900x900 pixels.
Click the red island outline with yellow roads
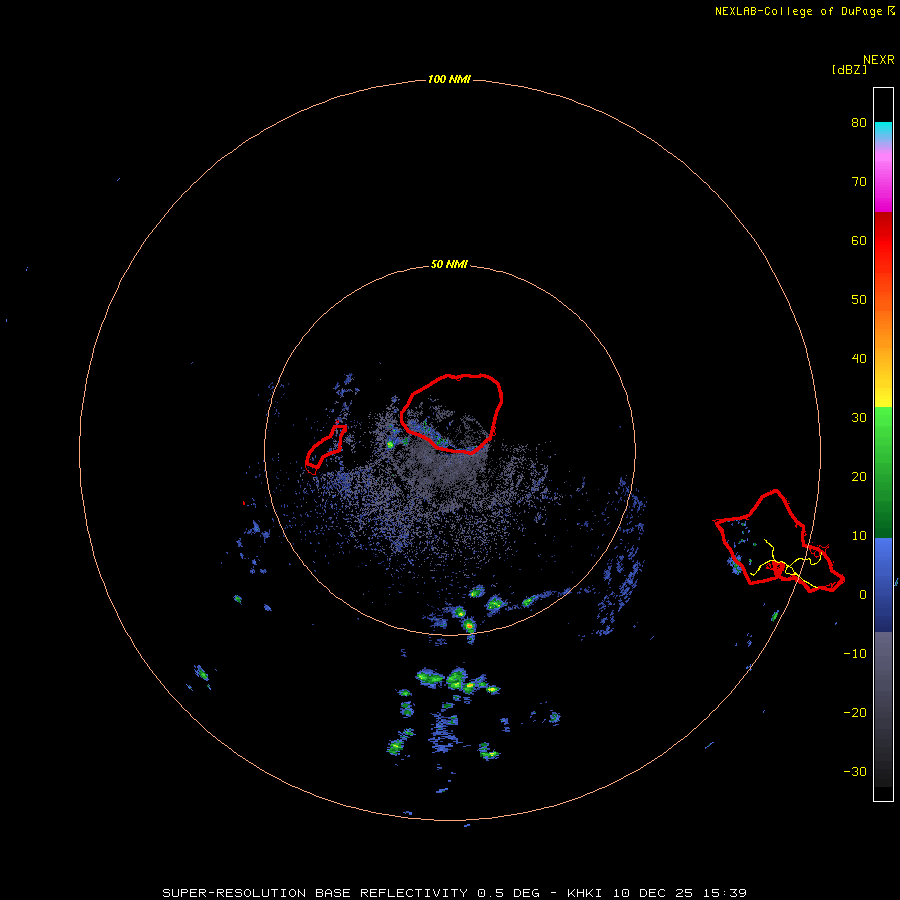coord(779,541)
